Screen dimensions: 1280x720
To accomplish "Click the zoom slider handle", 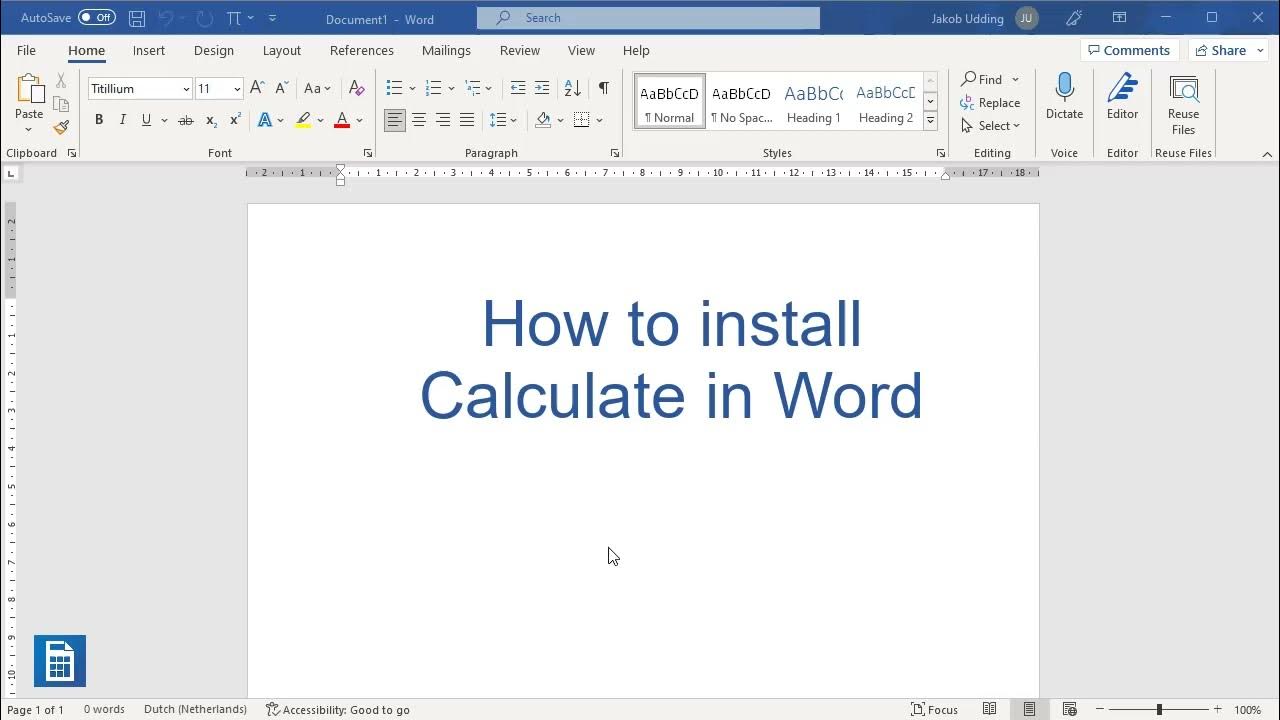I will pyautogui.click(x=1159, y=709).
